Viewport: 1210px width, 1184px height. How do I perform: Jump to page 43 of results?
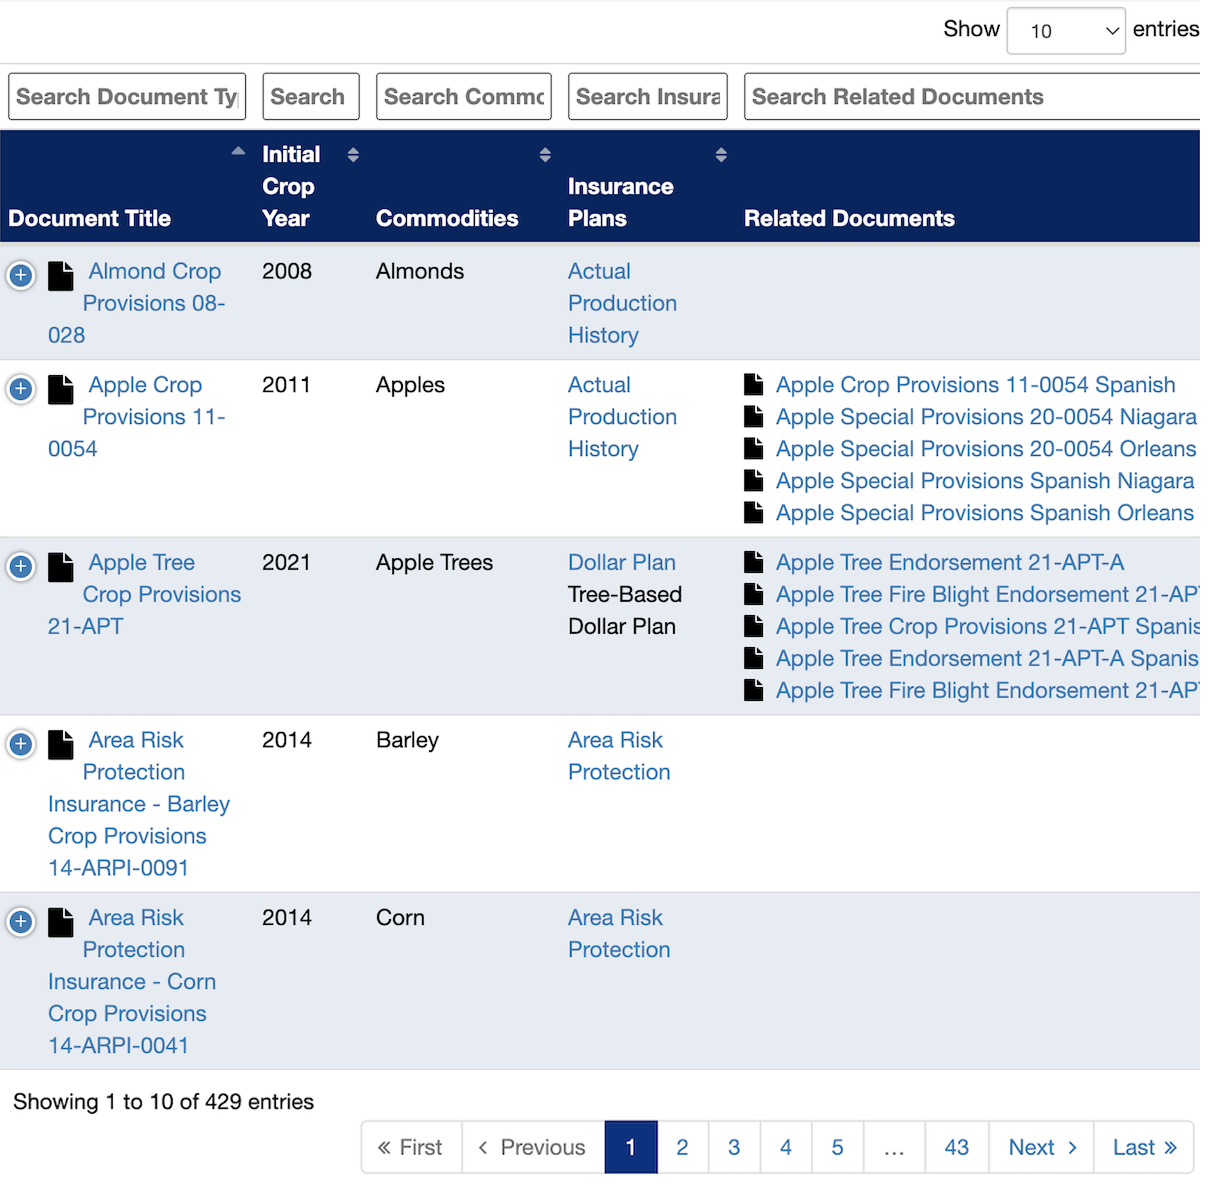956,1147
